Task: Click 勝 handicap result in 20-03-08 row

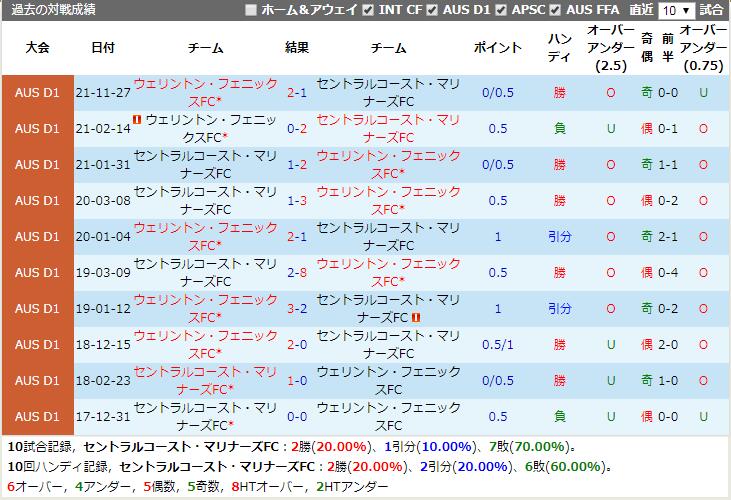Action: [x=560, y=201]
